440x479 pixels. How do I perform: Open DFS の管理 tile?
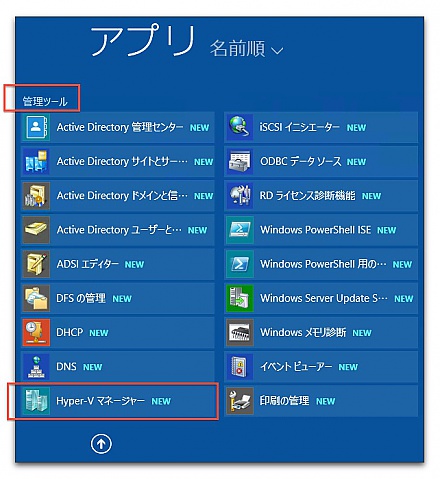pyautogui.click(x=118, y=298)
